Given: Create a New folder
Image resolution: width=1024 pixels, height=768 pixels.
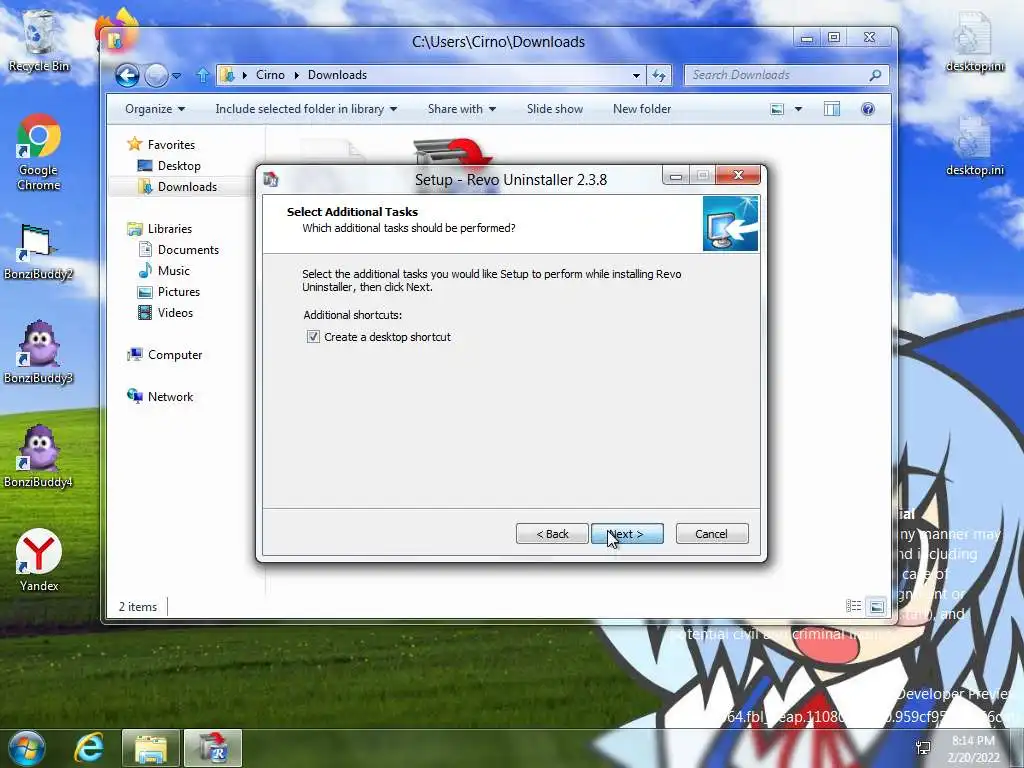Looking at the screenshot, I should (x=641, y=109).
